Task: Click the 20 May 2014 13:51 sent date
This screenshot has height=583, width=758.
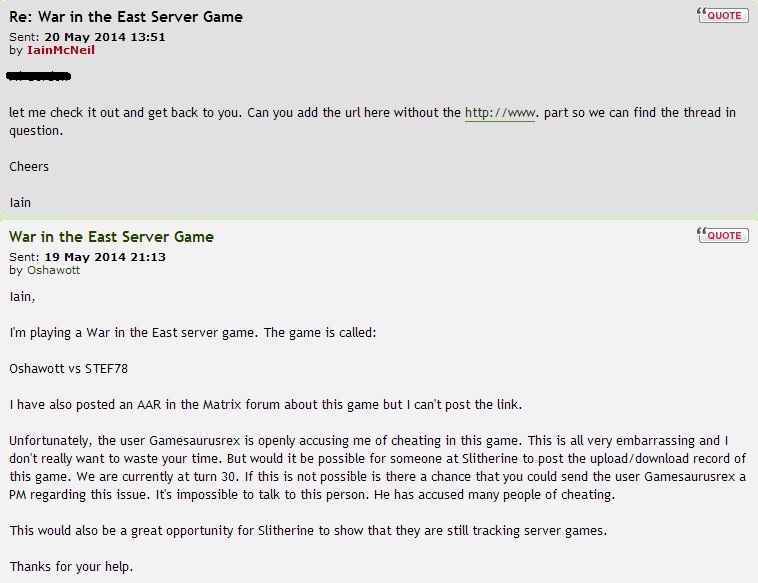Action: (x=105, y=37)
